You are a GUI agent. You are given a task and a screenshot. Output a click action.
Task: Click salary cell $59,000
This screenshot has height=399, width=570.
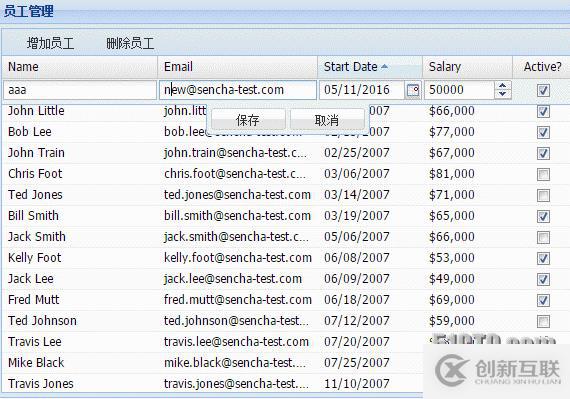[x=452, y=321]
